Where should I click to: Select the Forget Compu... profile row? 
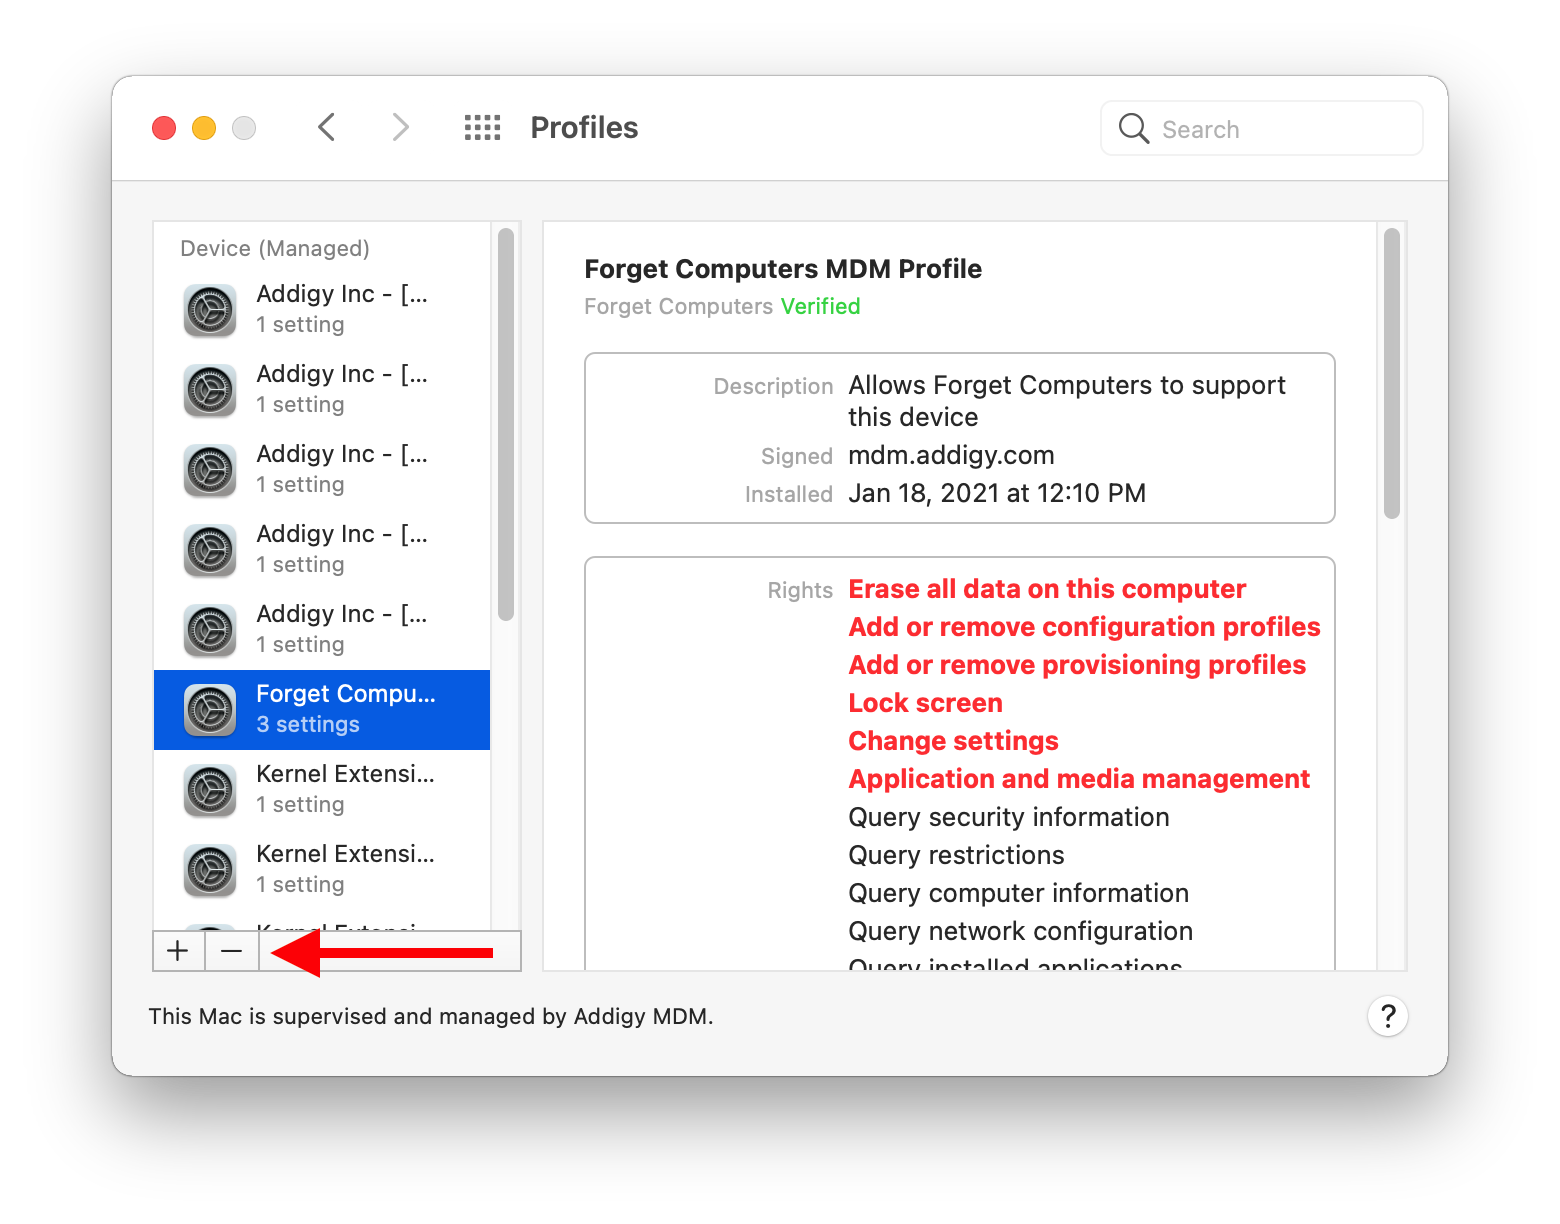click(322, 709)
